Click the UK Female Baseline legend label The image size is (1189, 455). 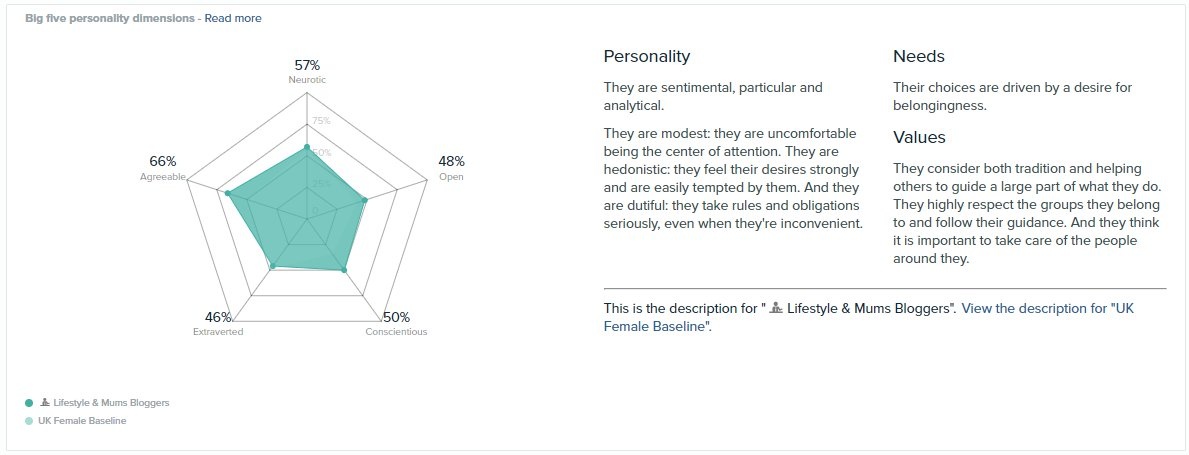coord(82,421)
